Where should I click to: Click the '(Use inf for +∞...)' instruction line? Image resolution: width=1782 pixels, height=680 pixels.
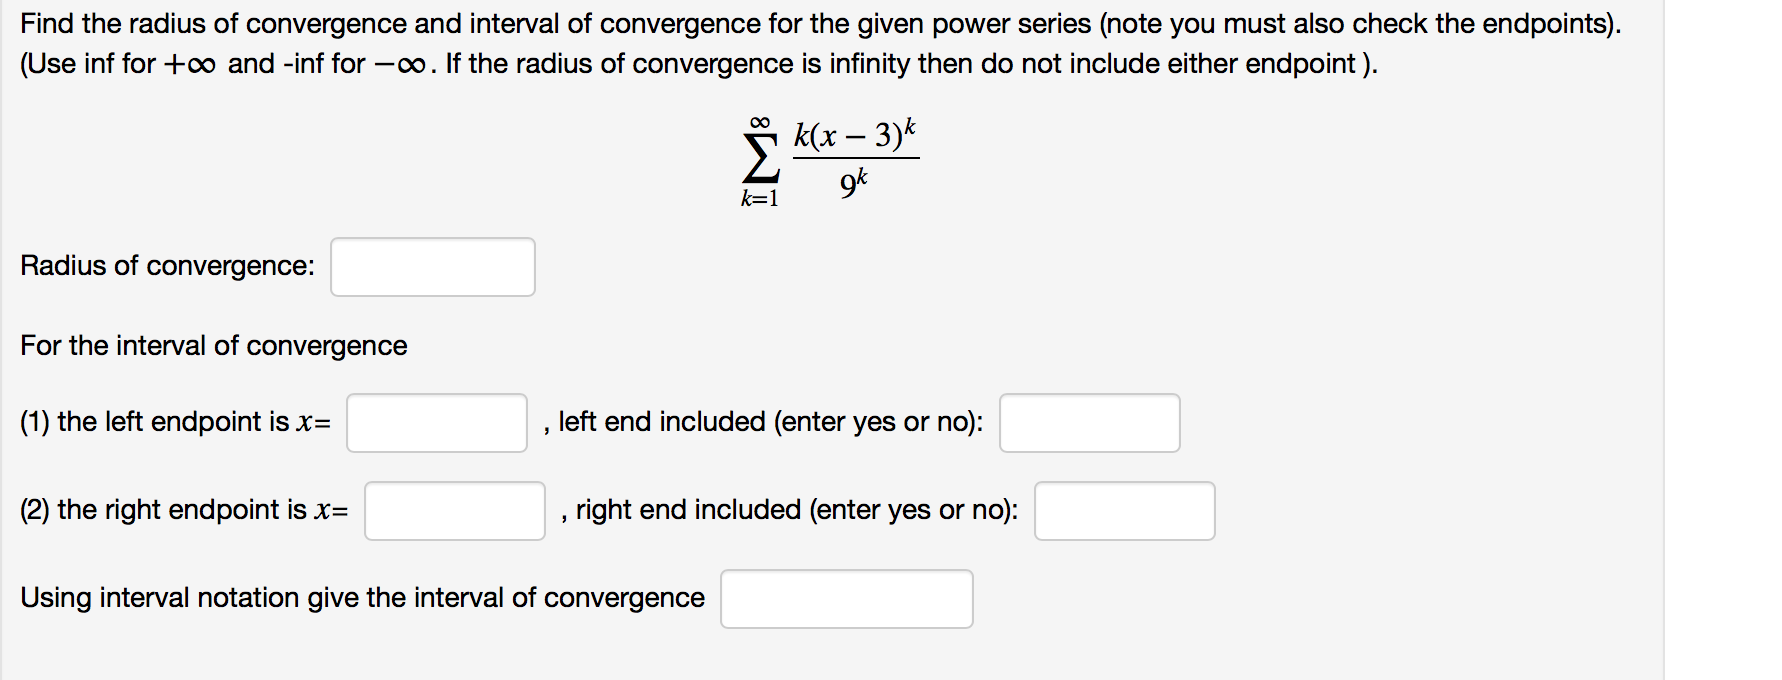(697, 64)
